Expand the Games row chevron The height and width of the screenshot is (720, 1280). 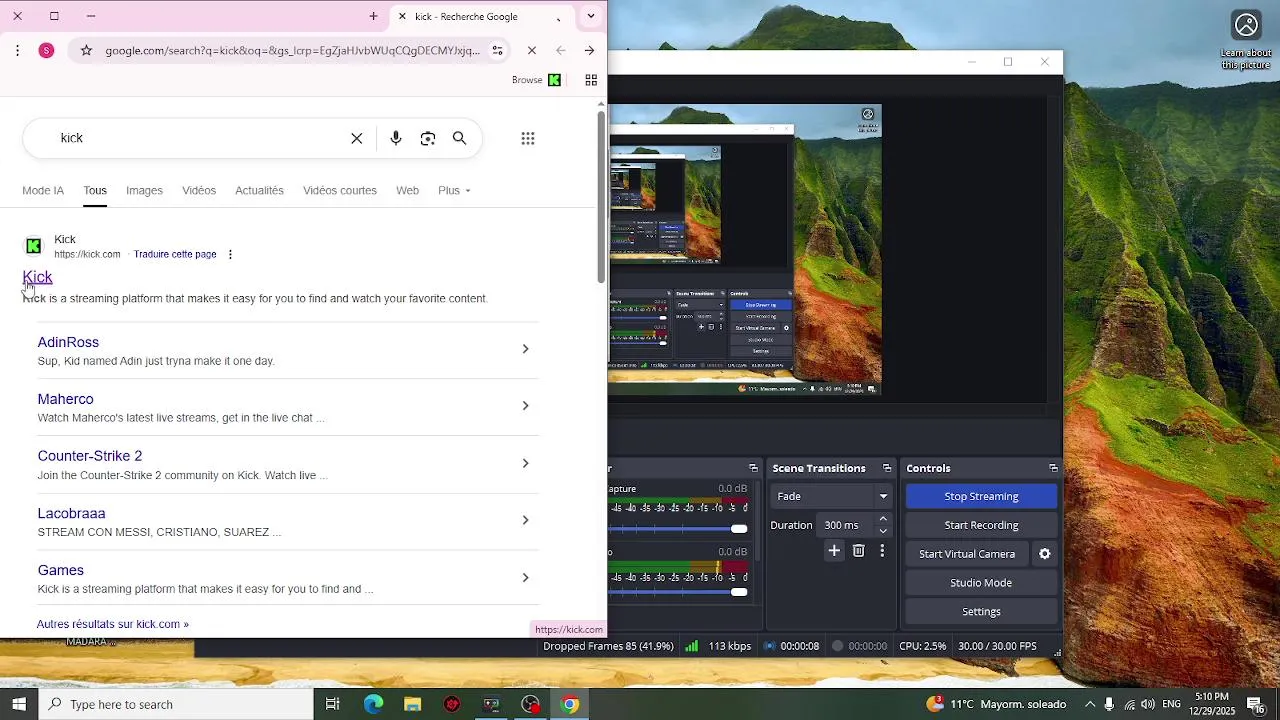525,577
